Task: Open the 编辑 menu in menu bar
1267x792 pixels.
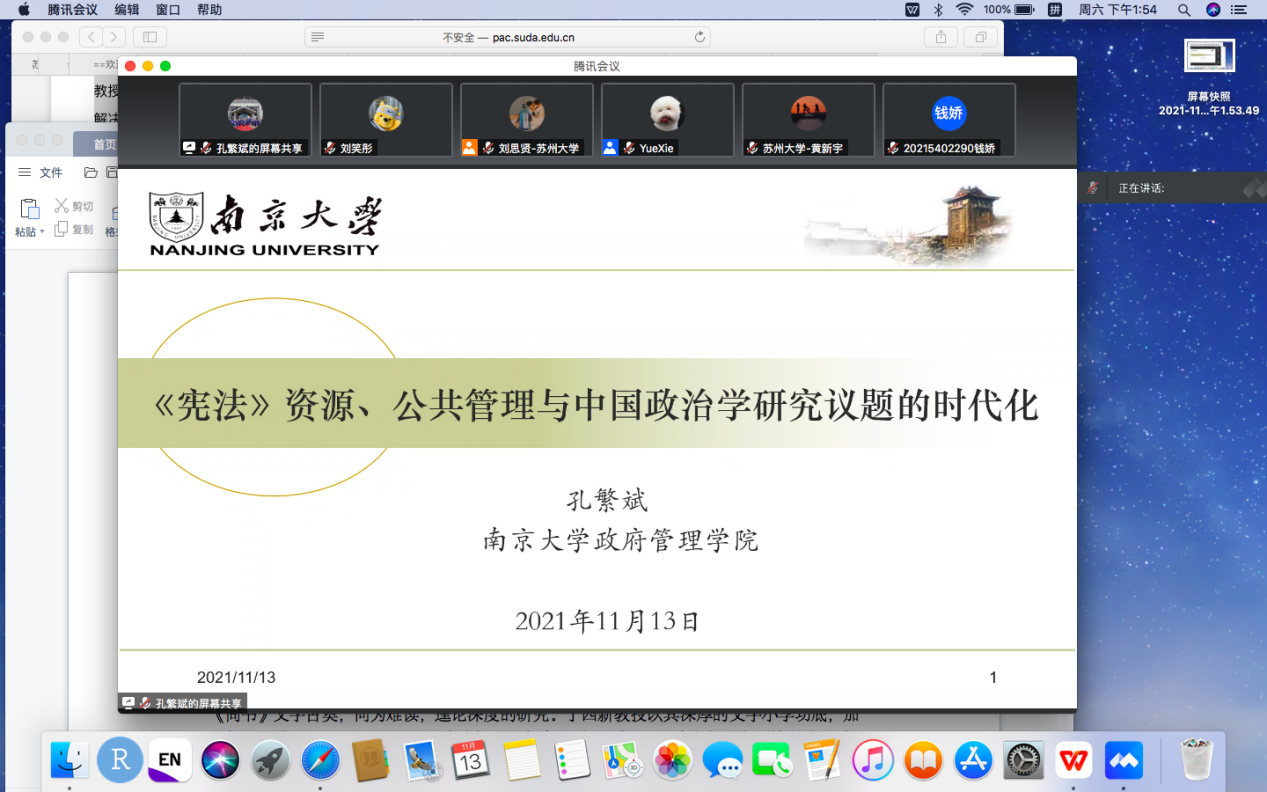Action: (127, 9)
